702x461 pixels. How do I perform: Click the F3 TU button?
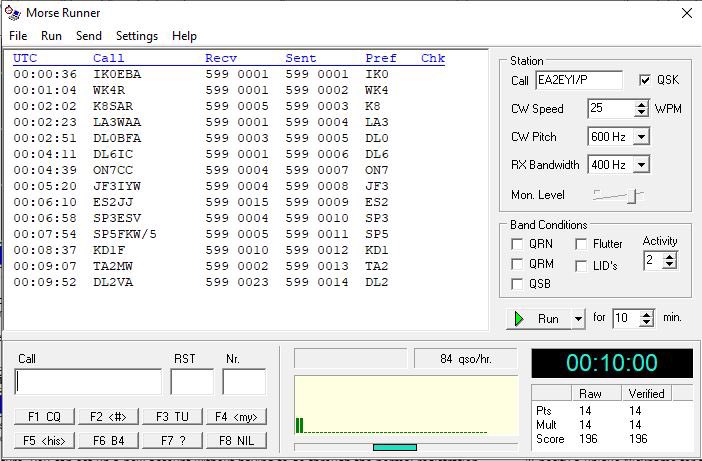point(172,417)
